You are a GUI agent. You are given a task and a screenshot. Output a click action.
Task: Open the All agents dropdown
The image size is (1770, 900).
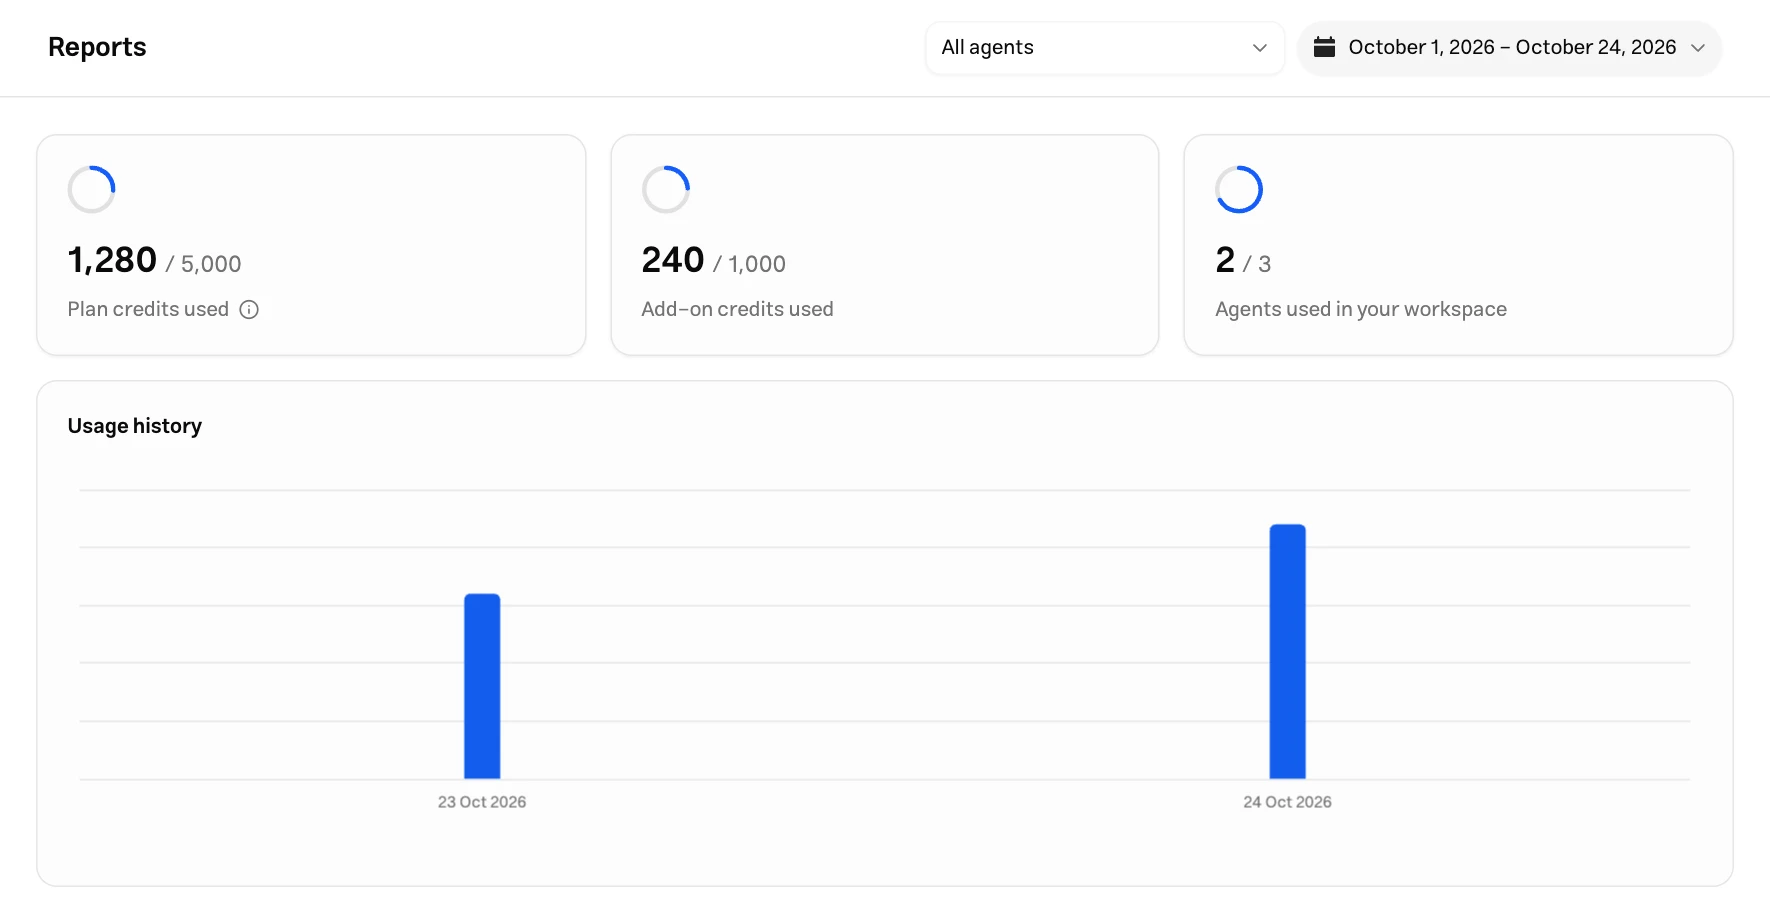click(x=1105, y=48)
